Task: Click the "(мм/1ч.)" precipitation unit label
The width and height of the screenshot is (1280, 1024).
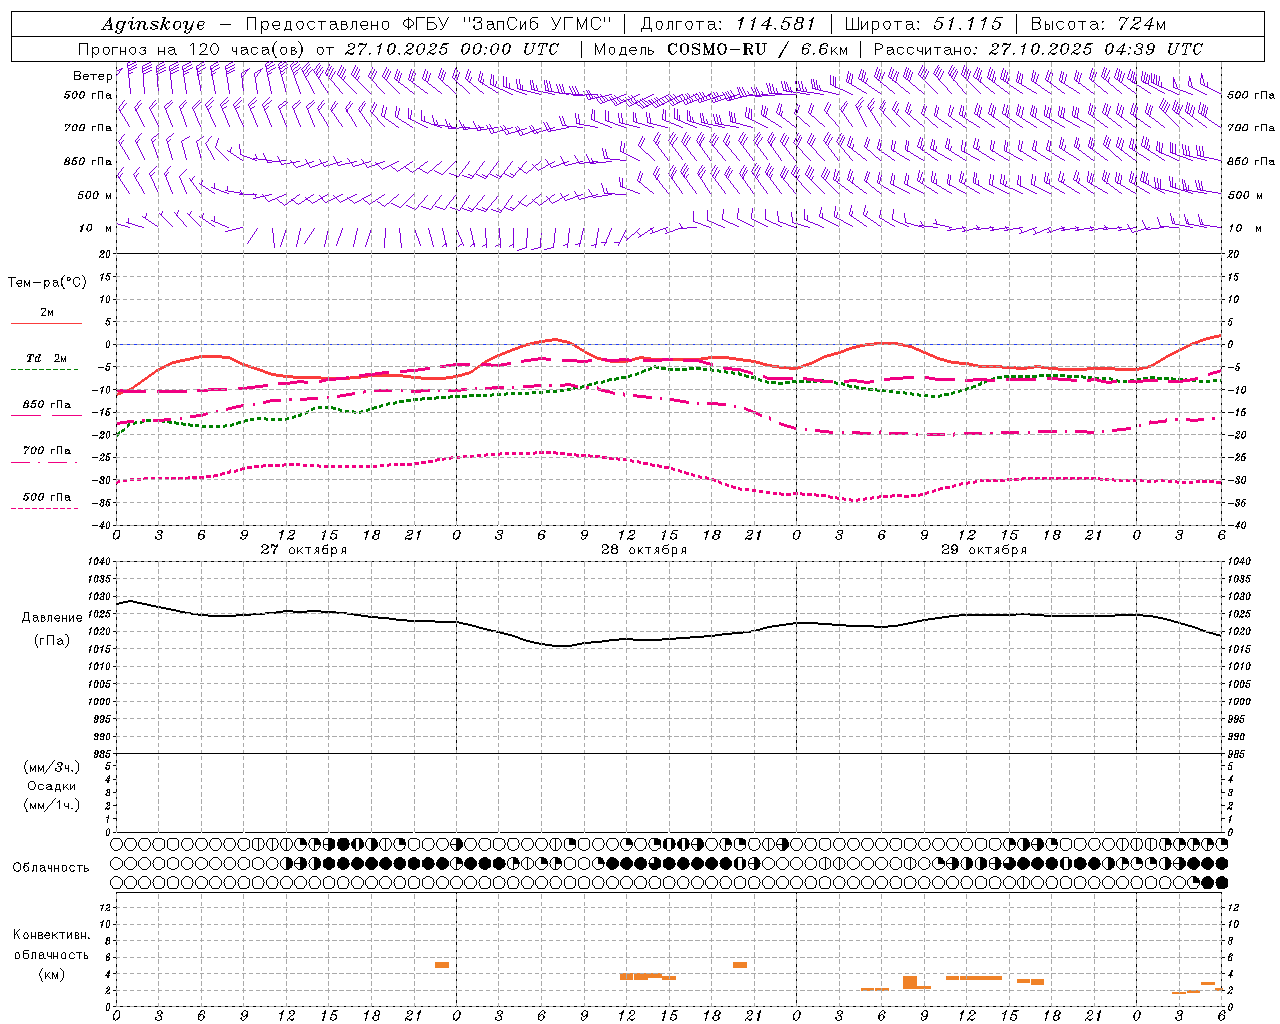Action: (x=52, y=805)
